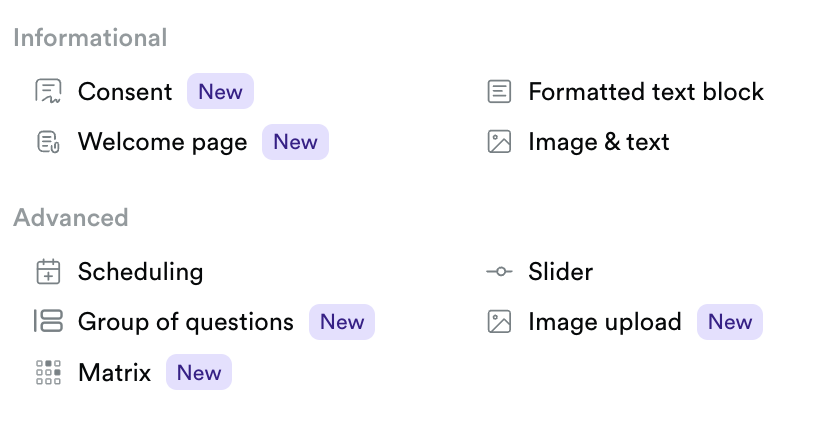
Task: Select the Scheduling text label
Action: point(140,271)
